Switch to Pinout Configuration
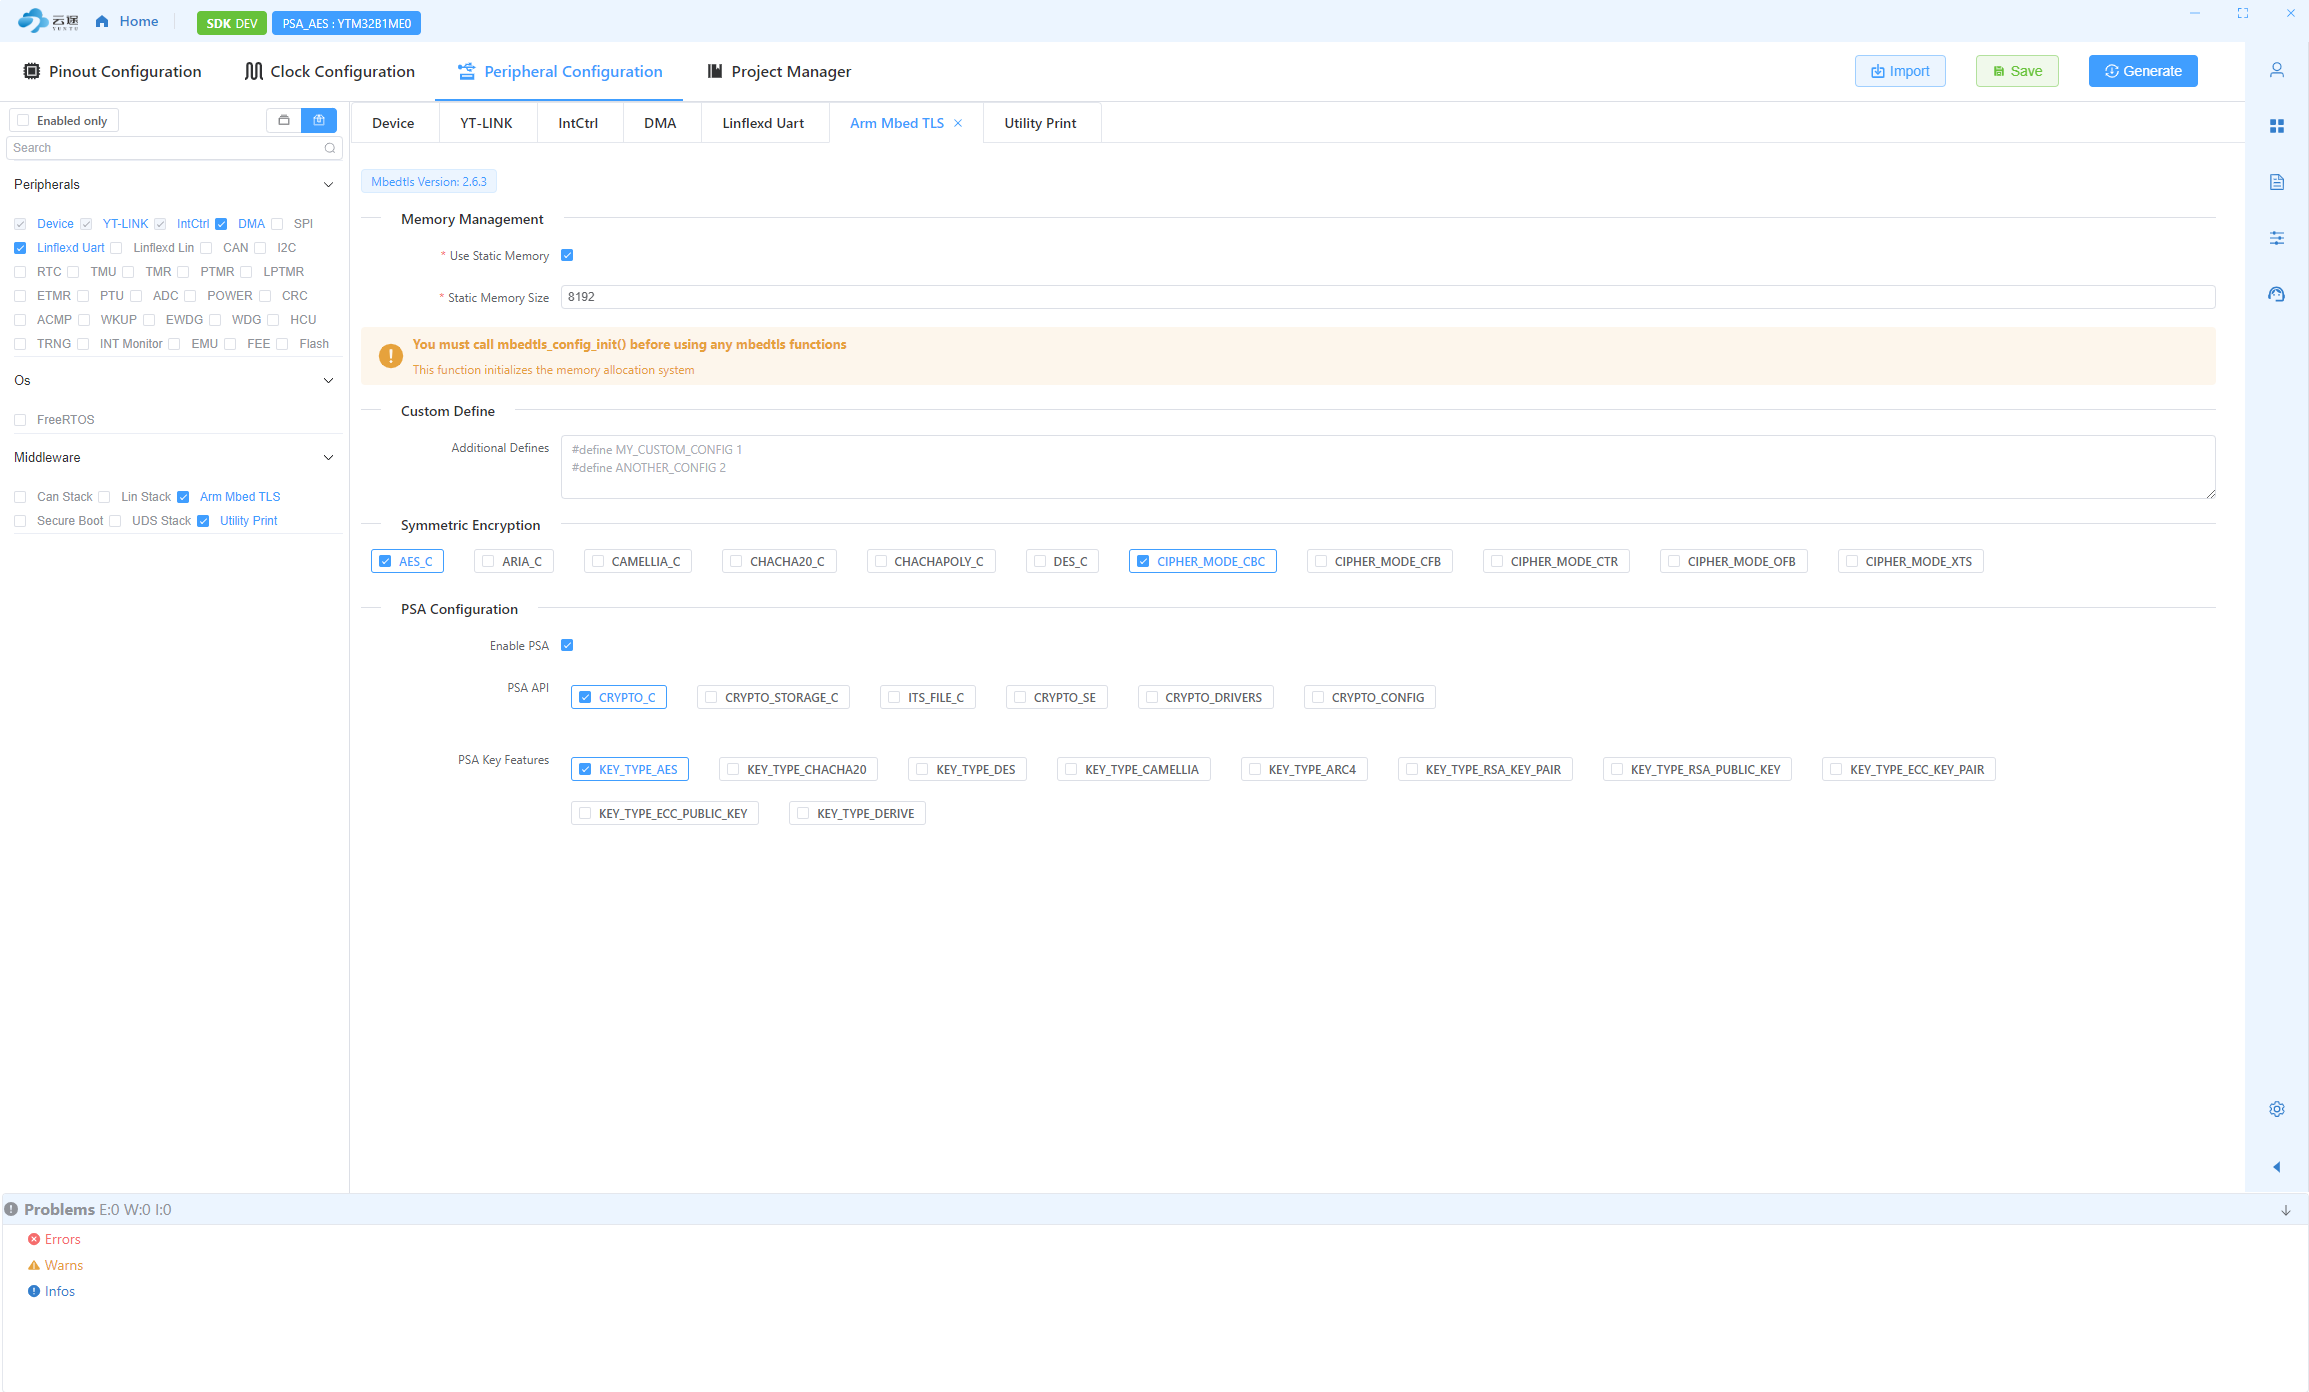This screenshot has height=1392, width=2309. [112, 71]
